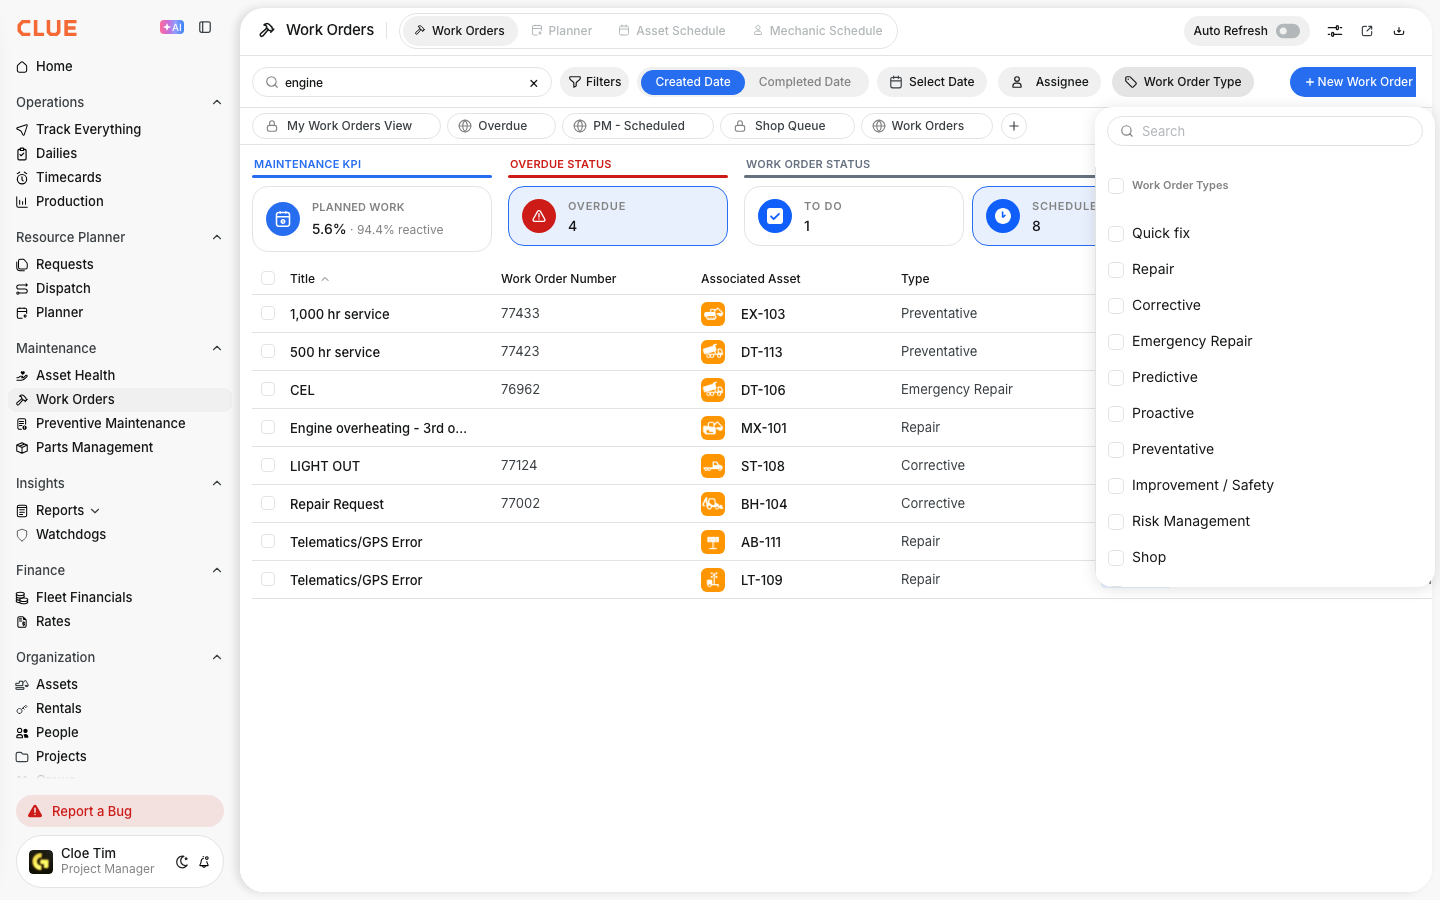Click the LT-109 asset icon
The width and height of the screenshot is (1440, 900).
pyautogui.click(x=713, y=580)
